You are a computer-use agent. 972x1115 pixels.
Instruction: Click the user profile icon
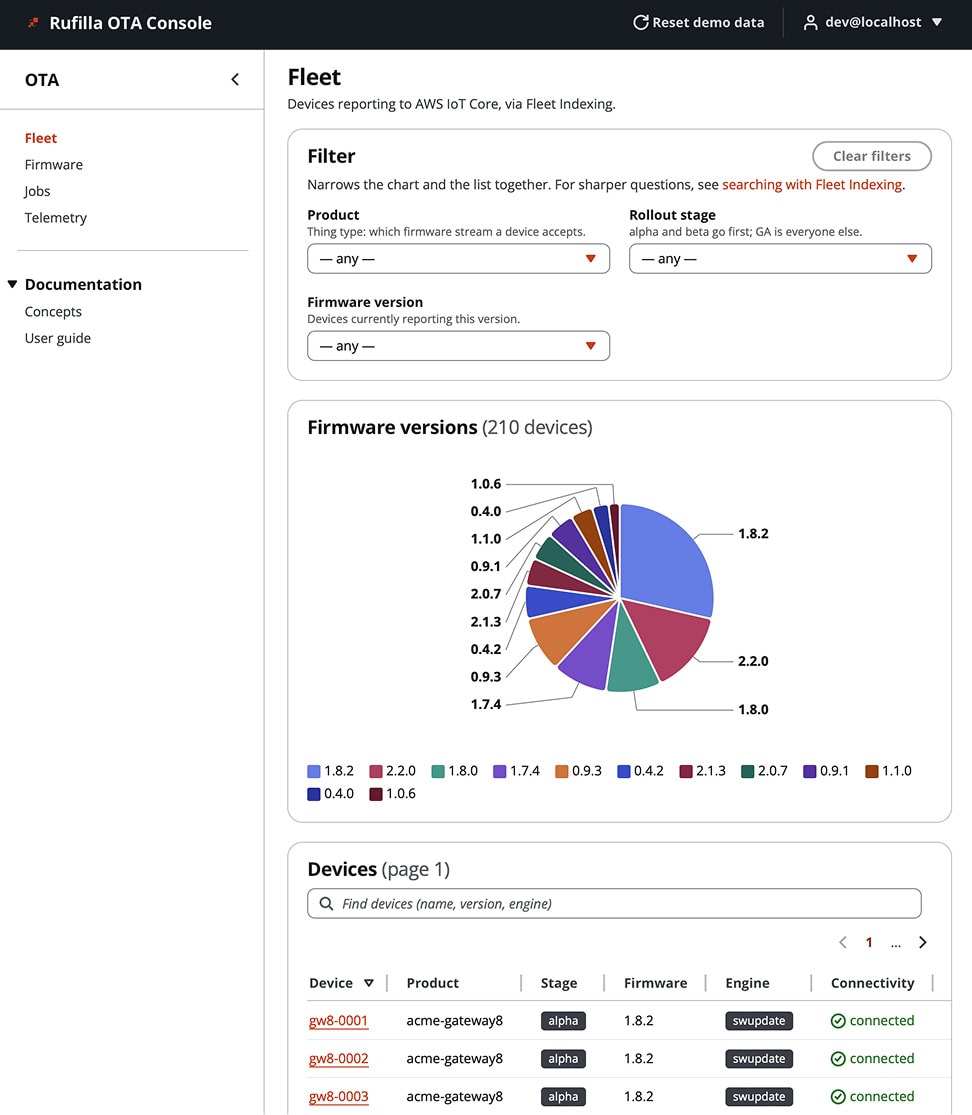(810, 23)
